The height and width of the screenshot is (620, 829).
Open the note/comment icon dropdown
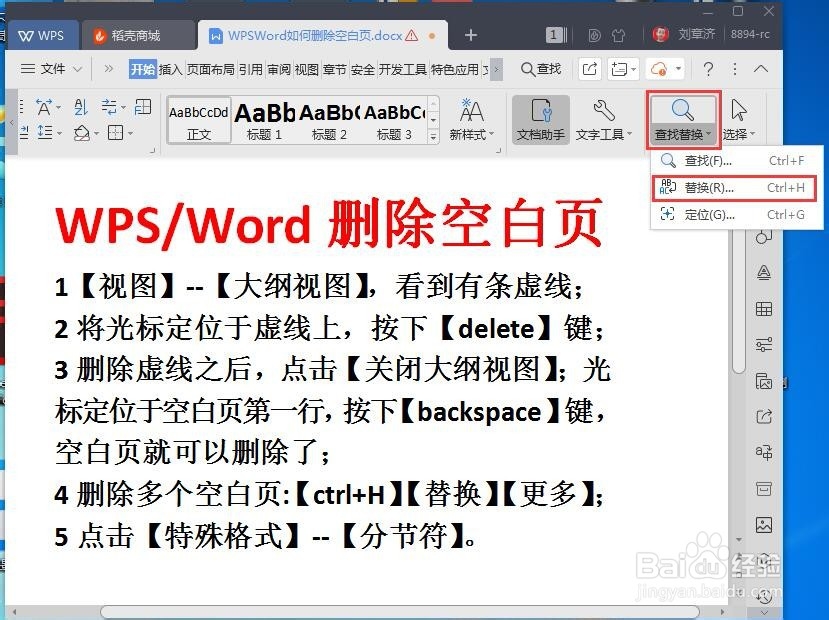coord(623,69)
